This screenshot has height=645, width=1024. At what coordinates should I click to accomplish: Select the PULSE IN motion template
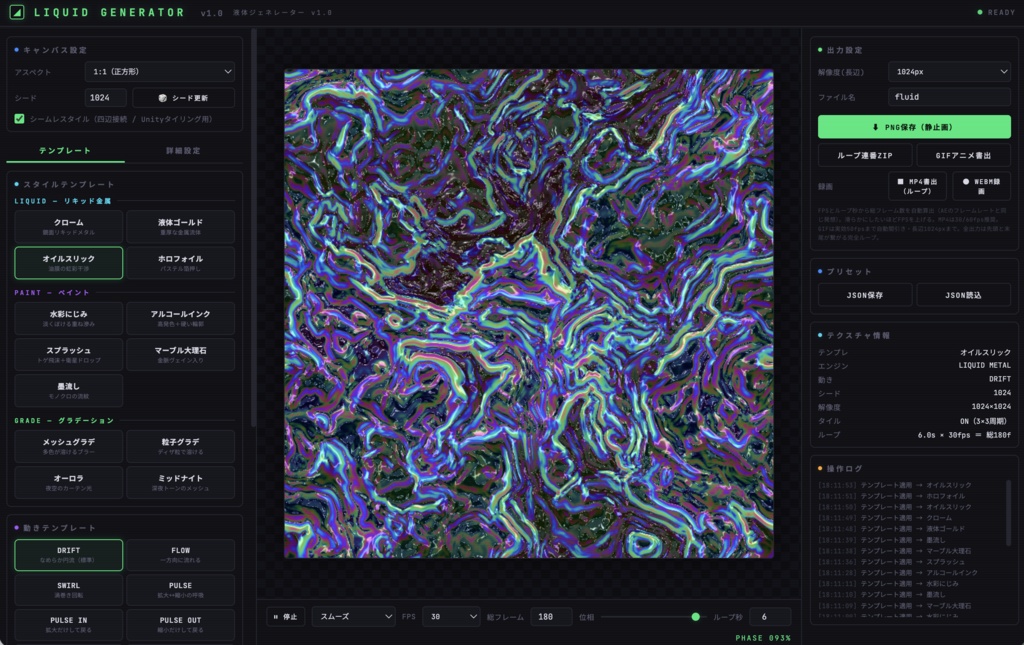[69, 625]
